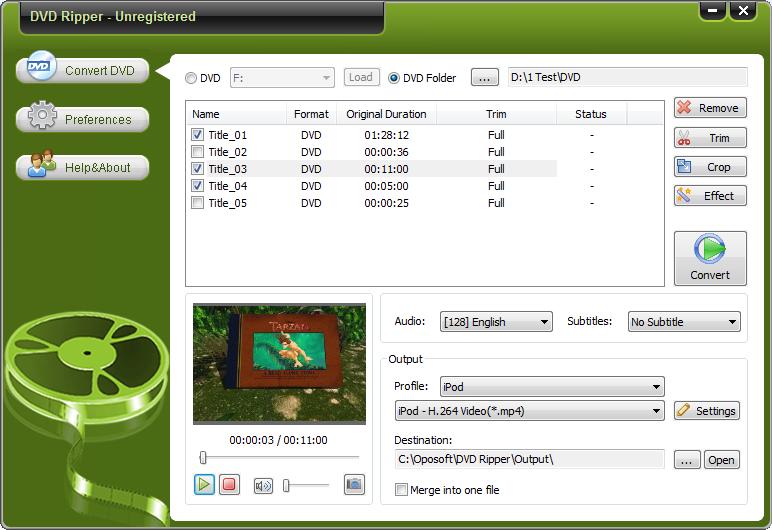Select the 00:00:36 duration cell
Viewport: 772px width, 530px height.
(x=386, y=152)
